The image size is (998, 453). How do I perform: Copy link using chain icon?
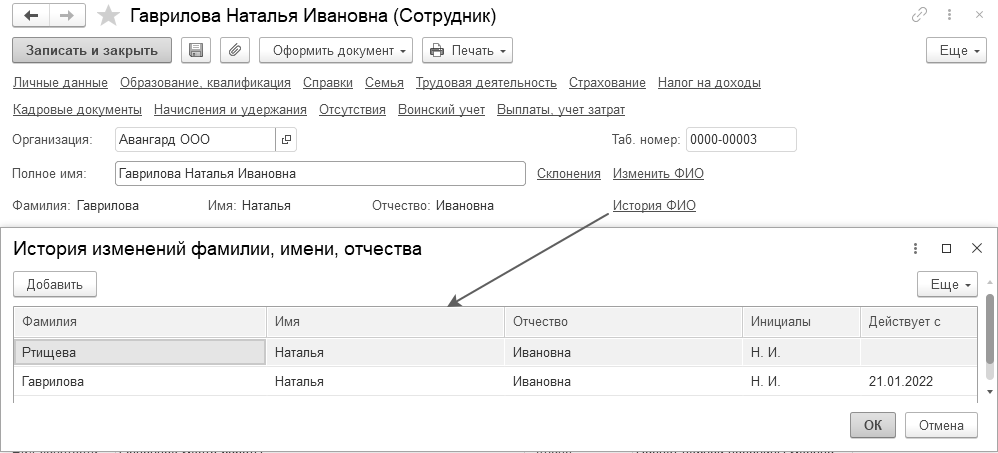[x=919, y=16]
